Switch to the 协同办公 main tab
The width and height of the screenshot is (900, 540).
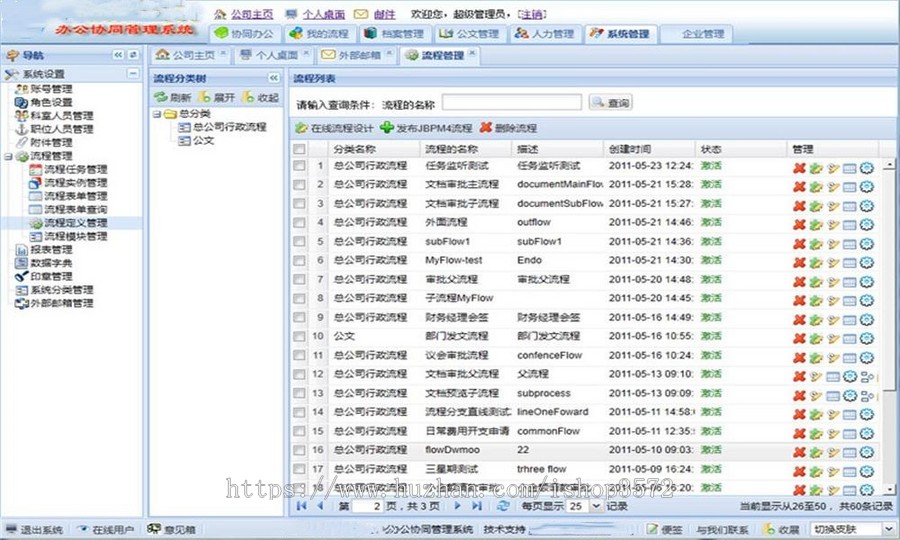coord(245,34)
